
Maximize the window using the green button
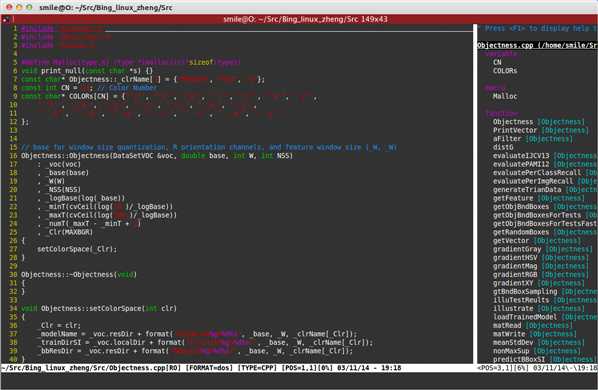[x=29, y=7]
